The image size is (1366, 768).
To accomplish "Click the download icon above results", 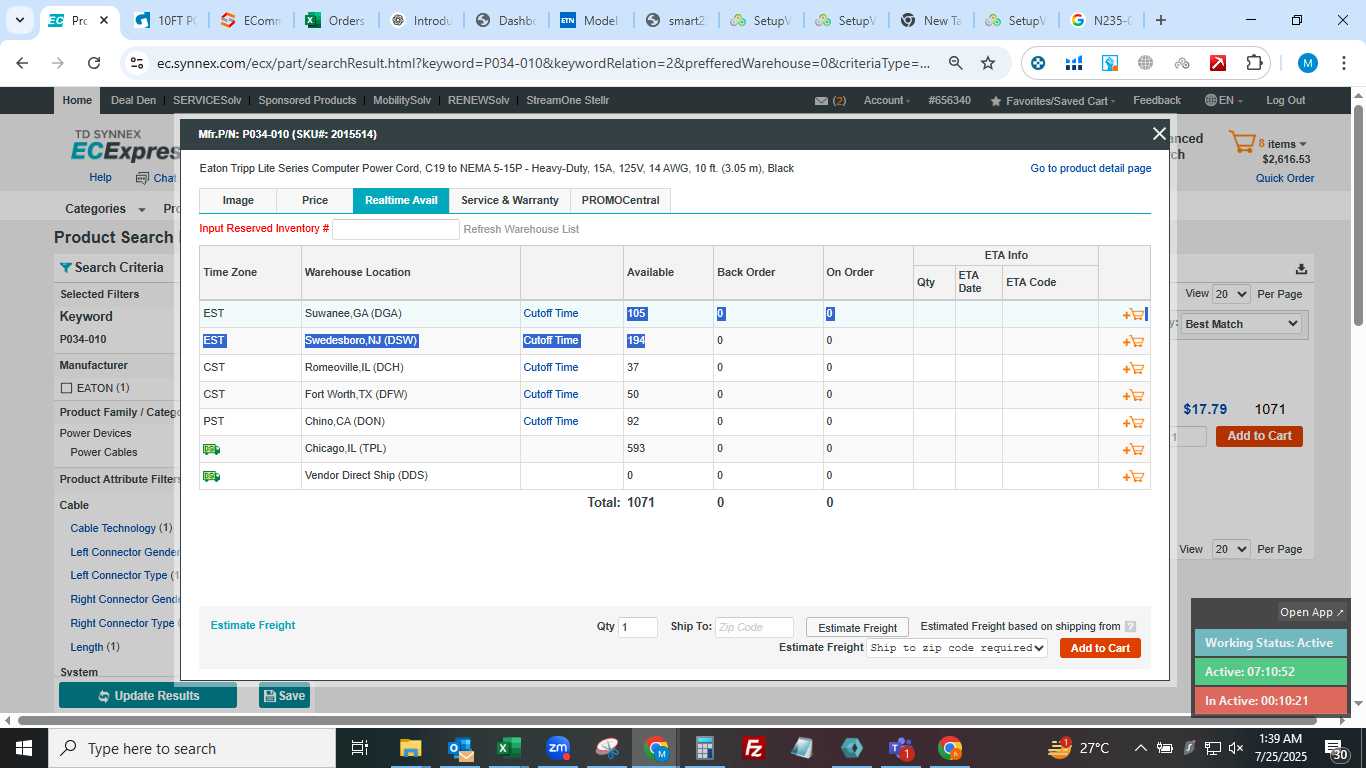I will (1301, 268).
